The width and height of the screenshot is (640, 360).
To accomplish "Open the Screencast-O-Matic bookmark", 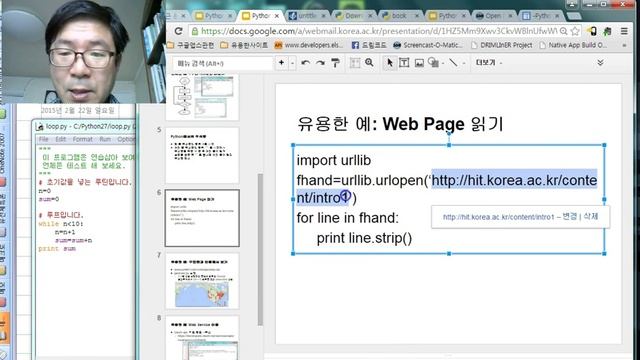I will coord(428,45).
